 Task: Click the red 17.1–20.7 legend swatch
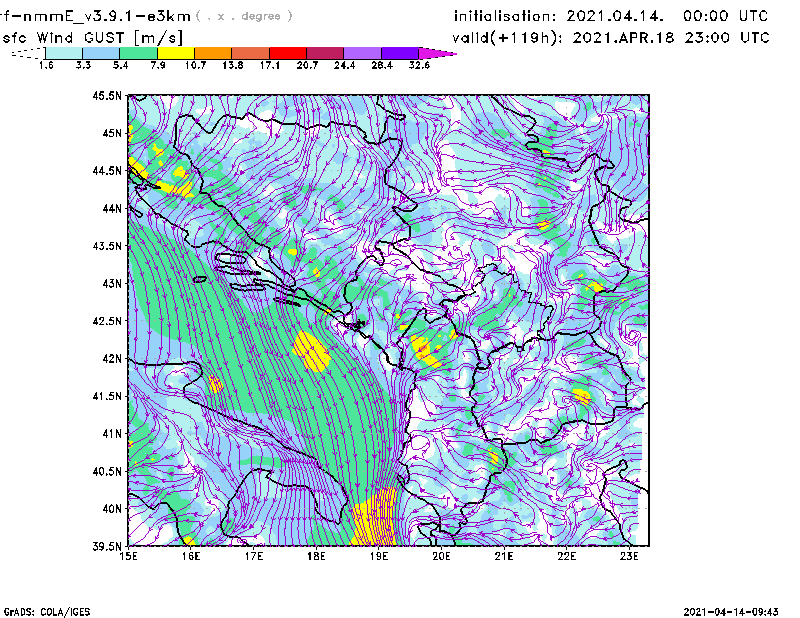pos(288,53)
